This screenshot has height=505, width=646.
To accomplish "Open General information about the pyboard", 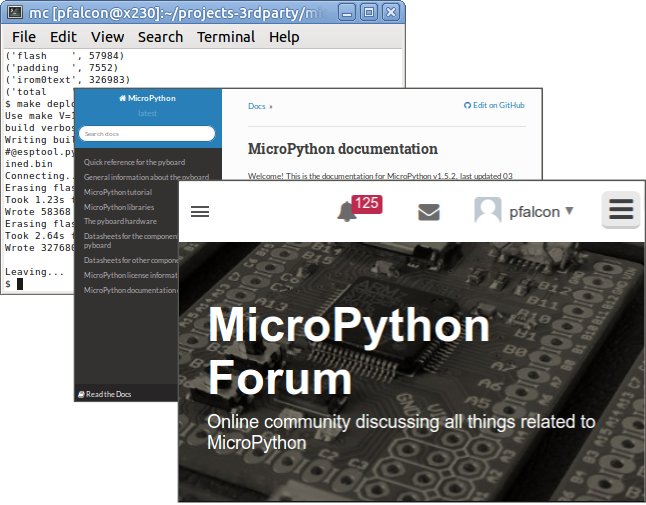I will (146, 177).
